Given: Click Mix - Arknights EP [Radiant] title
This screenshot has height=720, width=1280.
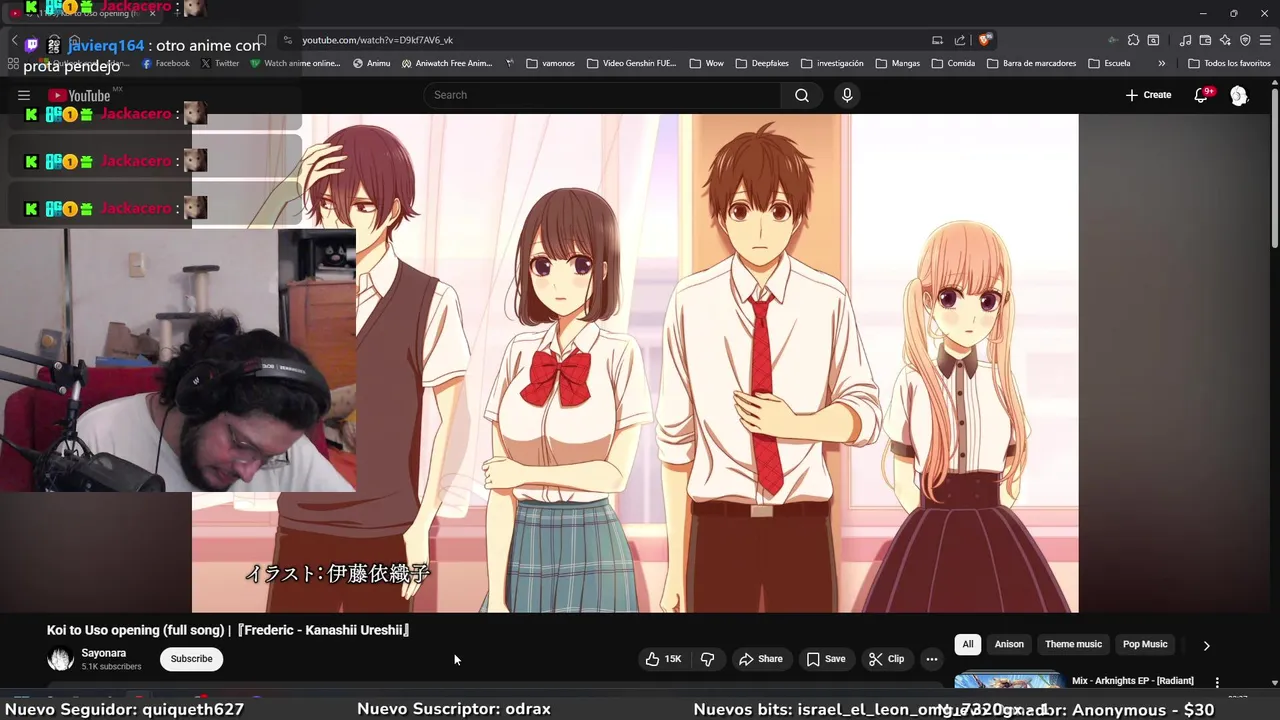Looking at the screenshot, I should [1132, 681].
